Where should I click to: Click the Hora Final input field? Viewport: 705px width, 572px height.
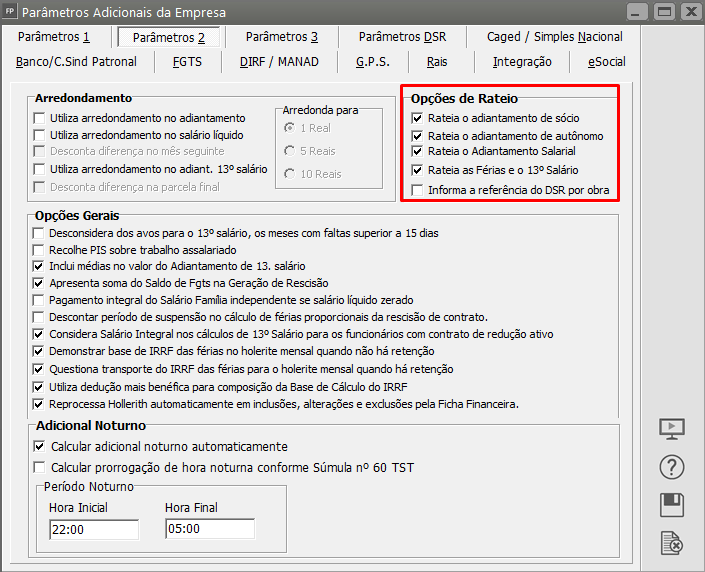tap(210, 529)
